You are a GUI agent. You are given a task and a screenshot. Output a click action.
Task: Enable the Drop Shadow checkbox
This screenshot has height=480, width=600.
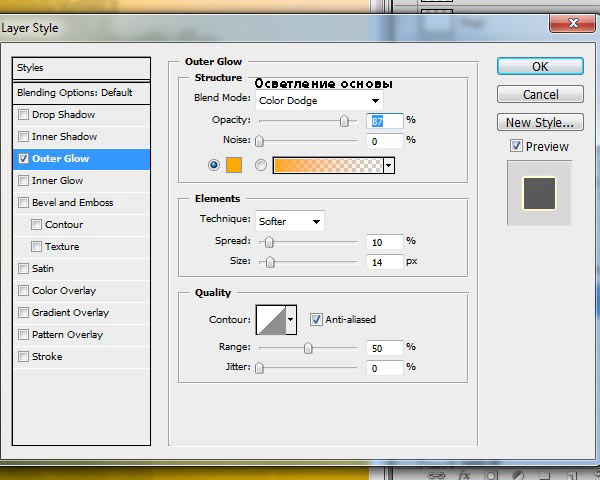pos(23,114)
